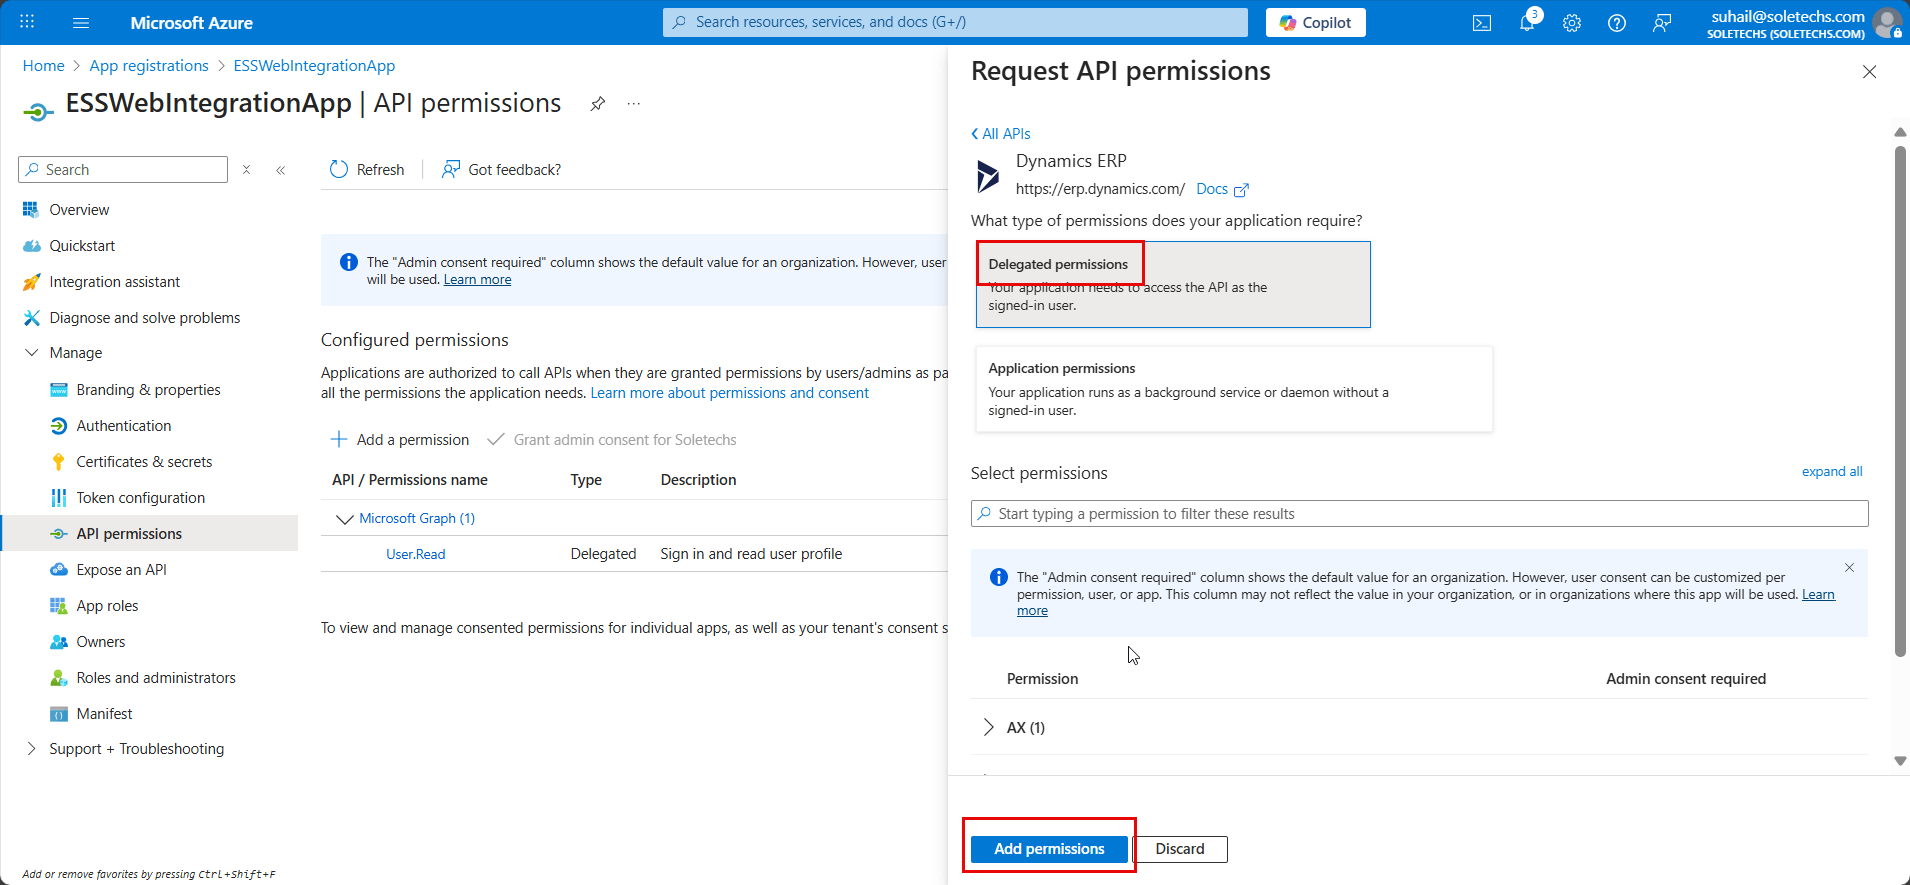Click Grant admin consent for Soletechs
The width and height of the screenshot is (1910, 885).
click(612, 440)
